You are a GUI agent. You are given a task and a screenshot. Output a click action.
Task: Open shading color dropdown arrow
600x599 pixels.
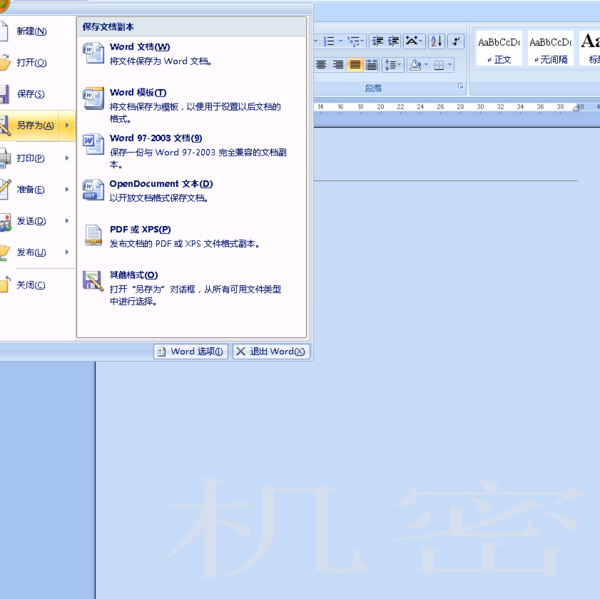click(x=426, y=65)
